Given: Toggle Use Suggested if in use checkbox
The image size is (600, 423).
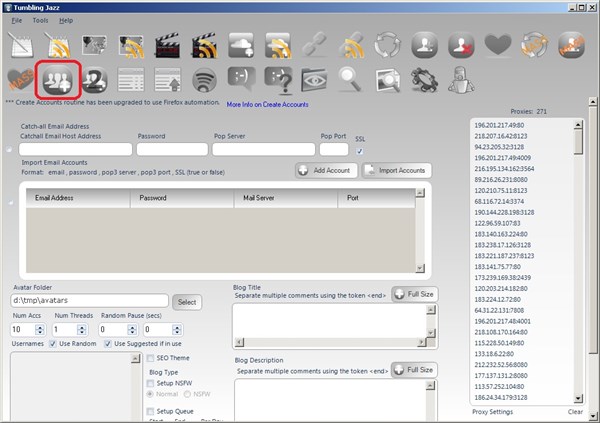Looking at the screenshot, I should tap(108, 344).
